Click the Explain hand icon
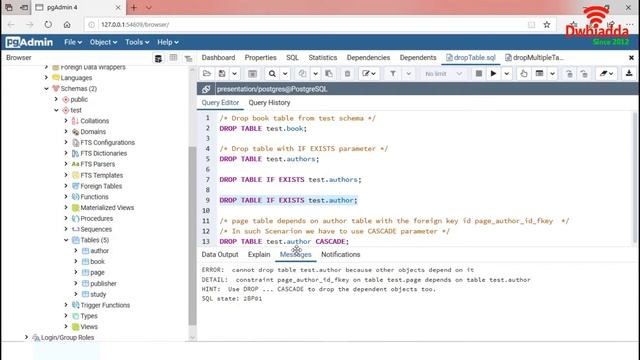640x360 pixels. click(524, 73)
